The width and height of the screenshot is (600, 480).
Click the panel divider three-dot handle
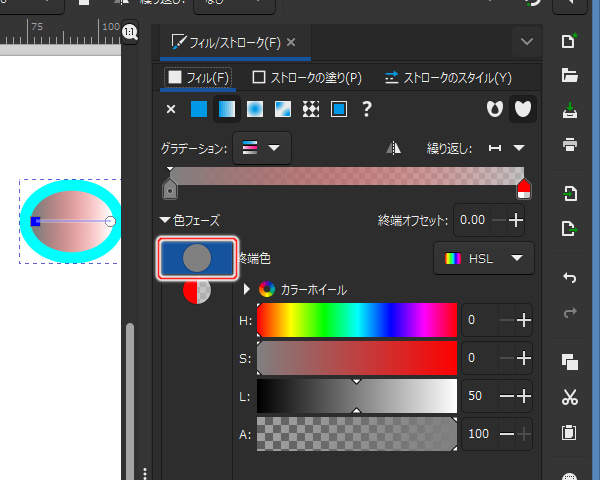[145, 473]
